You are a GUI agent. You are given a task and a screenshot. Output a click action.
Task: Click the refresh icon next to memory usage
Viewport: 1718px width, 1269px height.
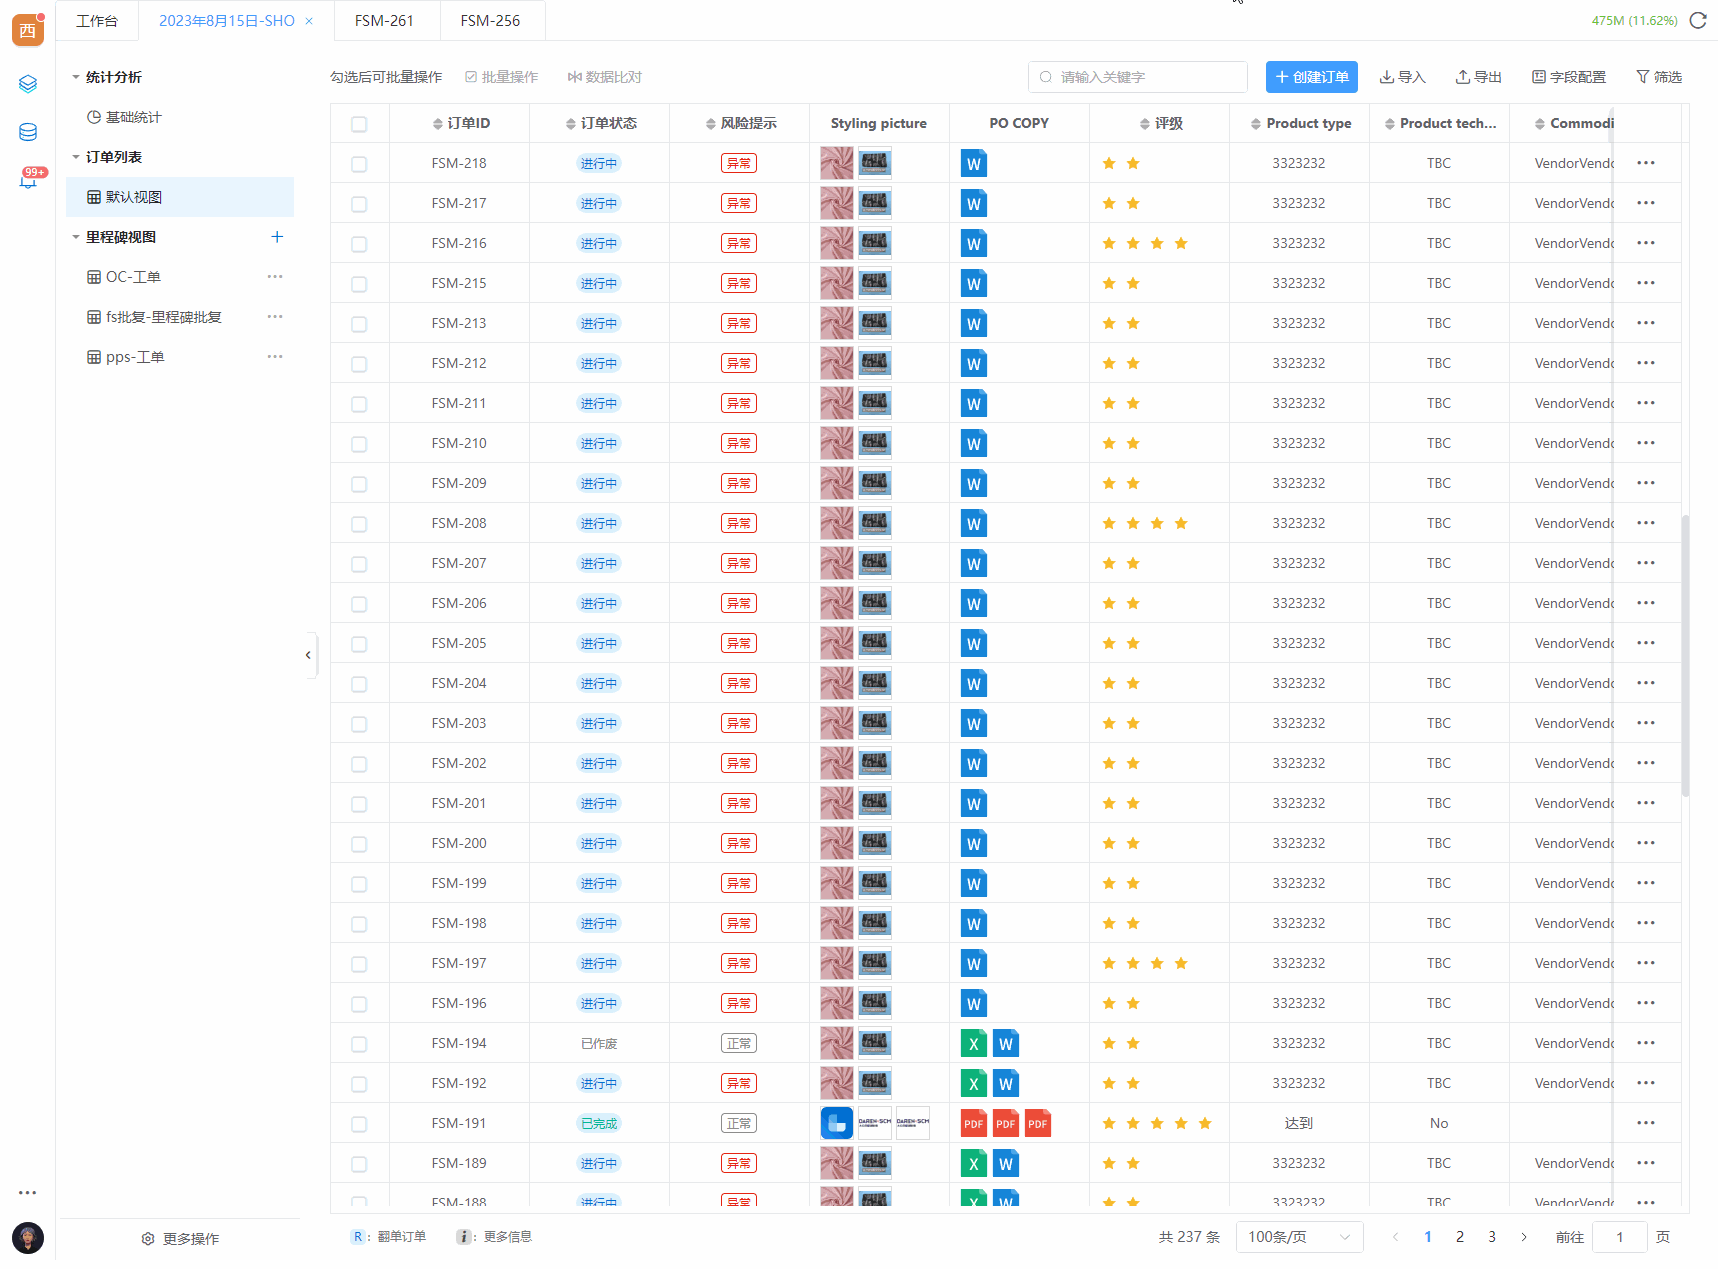click(x=1698, y=20)
